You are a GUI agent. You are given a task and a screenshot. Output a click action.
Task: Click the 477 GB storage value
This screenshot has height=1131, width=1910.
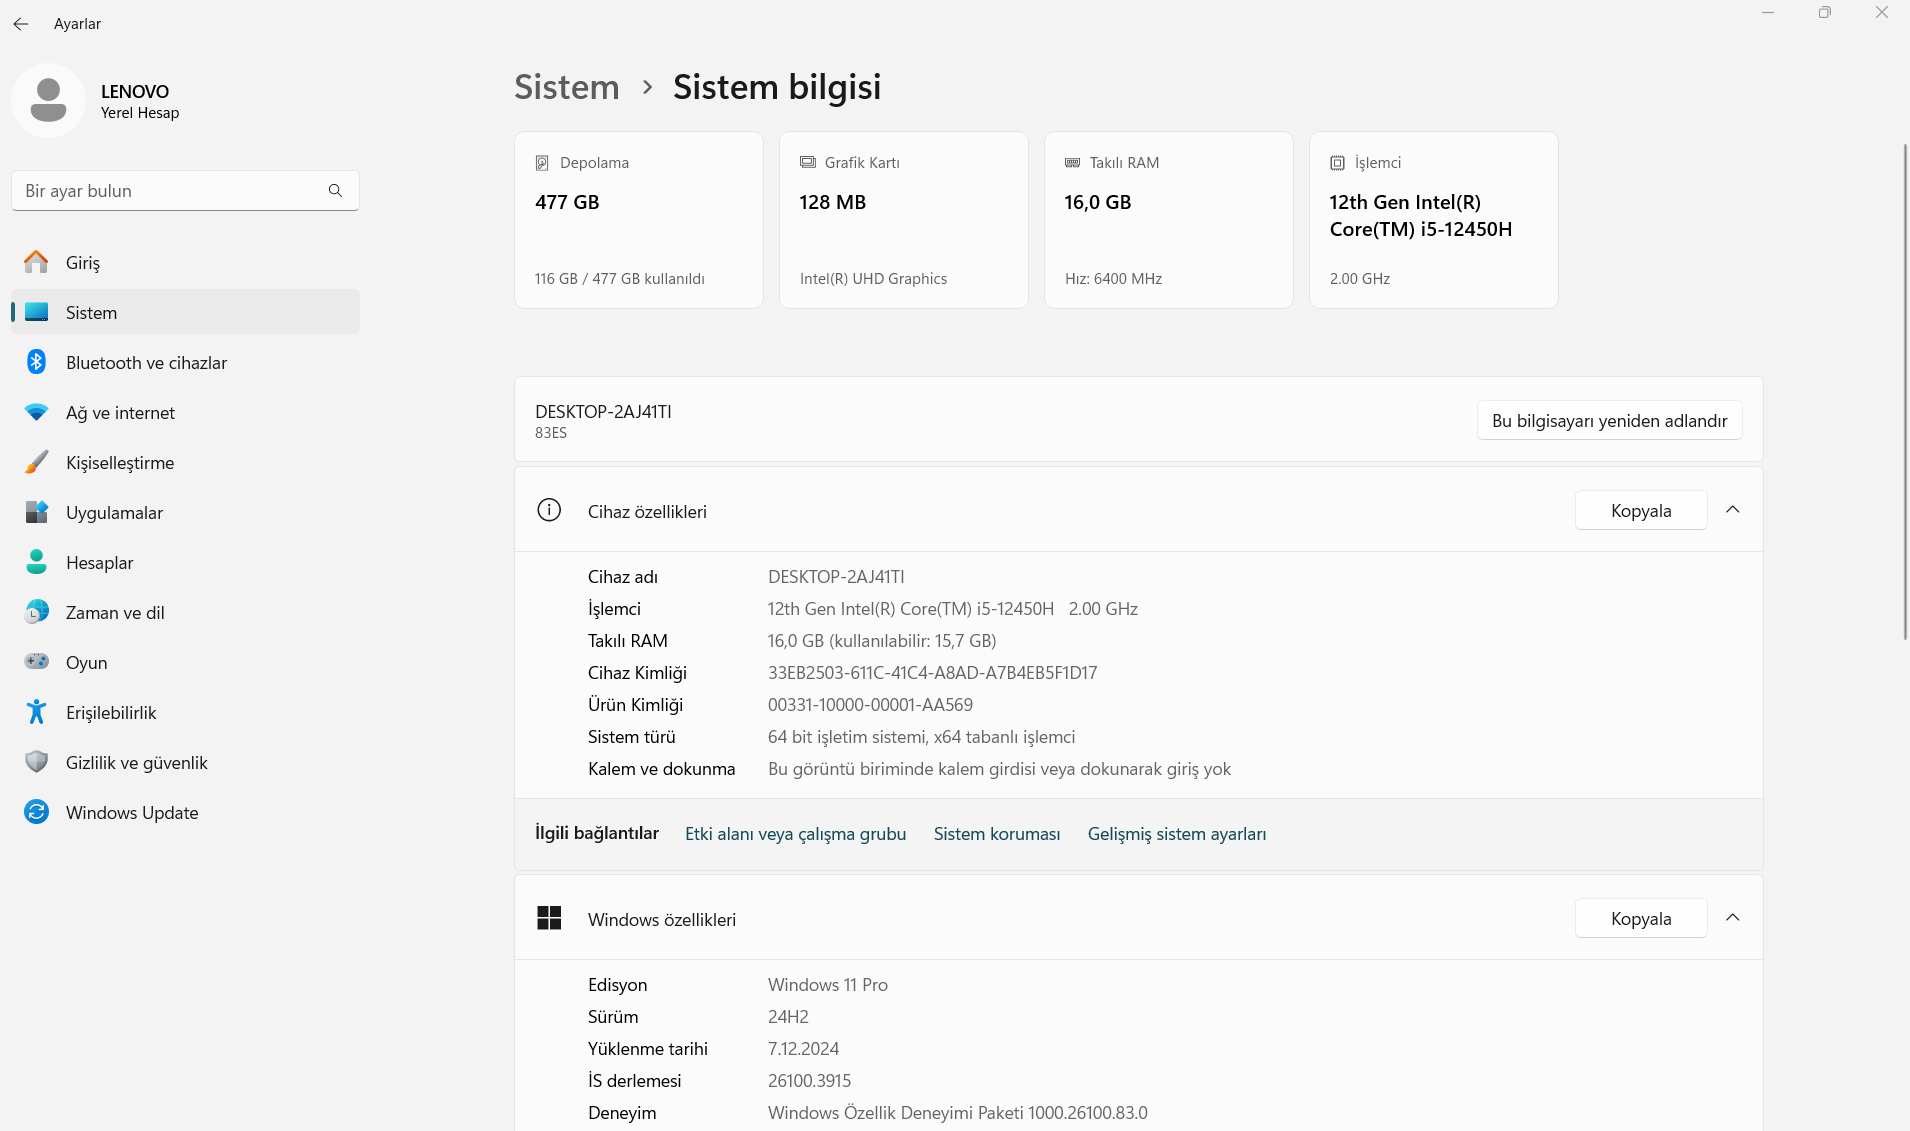click(x=567, y=202)
